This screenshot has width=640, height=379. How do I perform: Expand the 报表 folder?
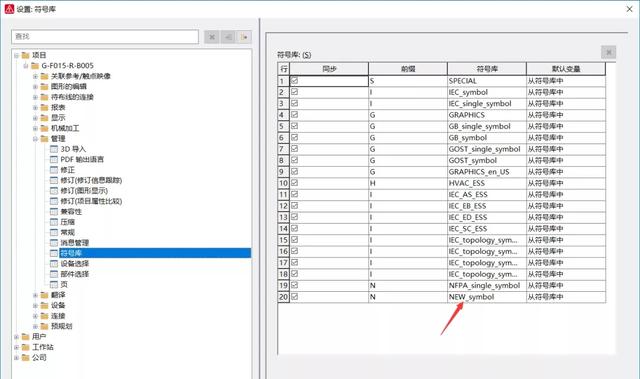(35, 108)
